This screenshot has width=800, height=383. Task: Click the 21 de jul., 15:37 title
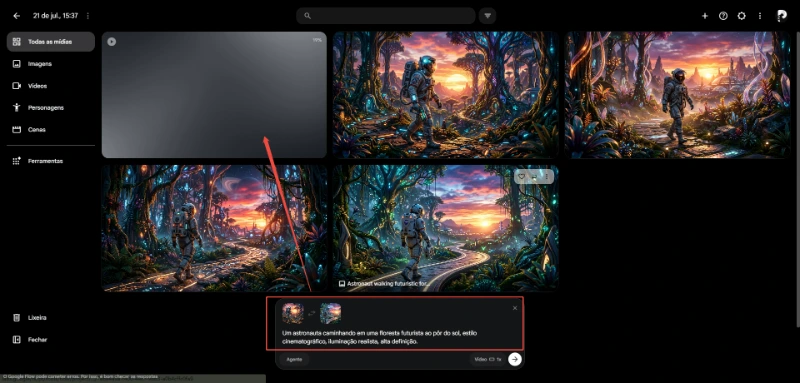click(x=56, y=16)
